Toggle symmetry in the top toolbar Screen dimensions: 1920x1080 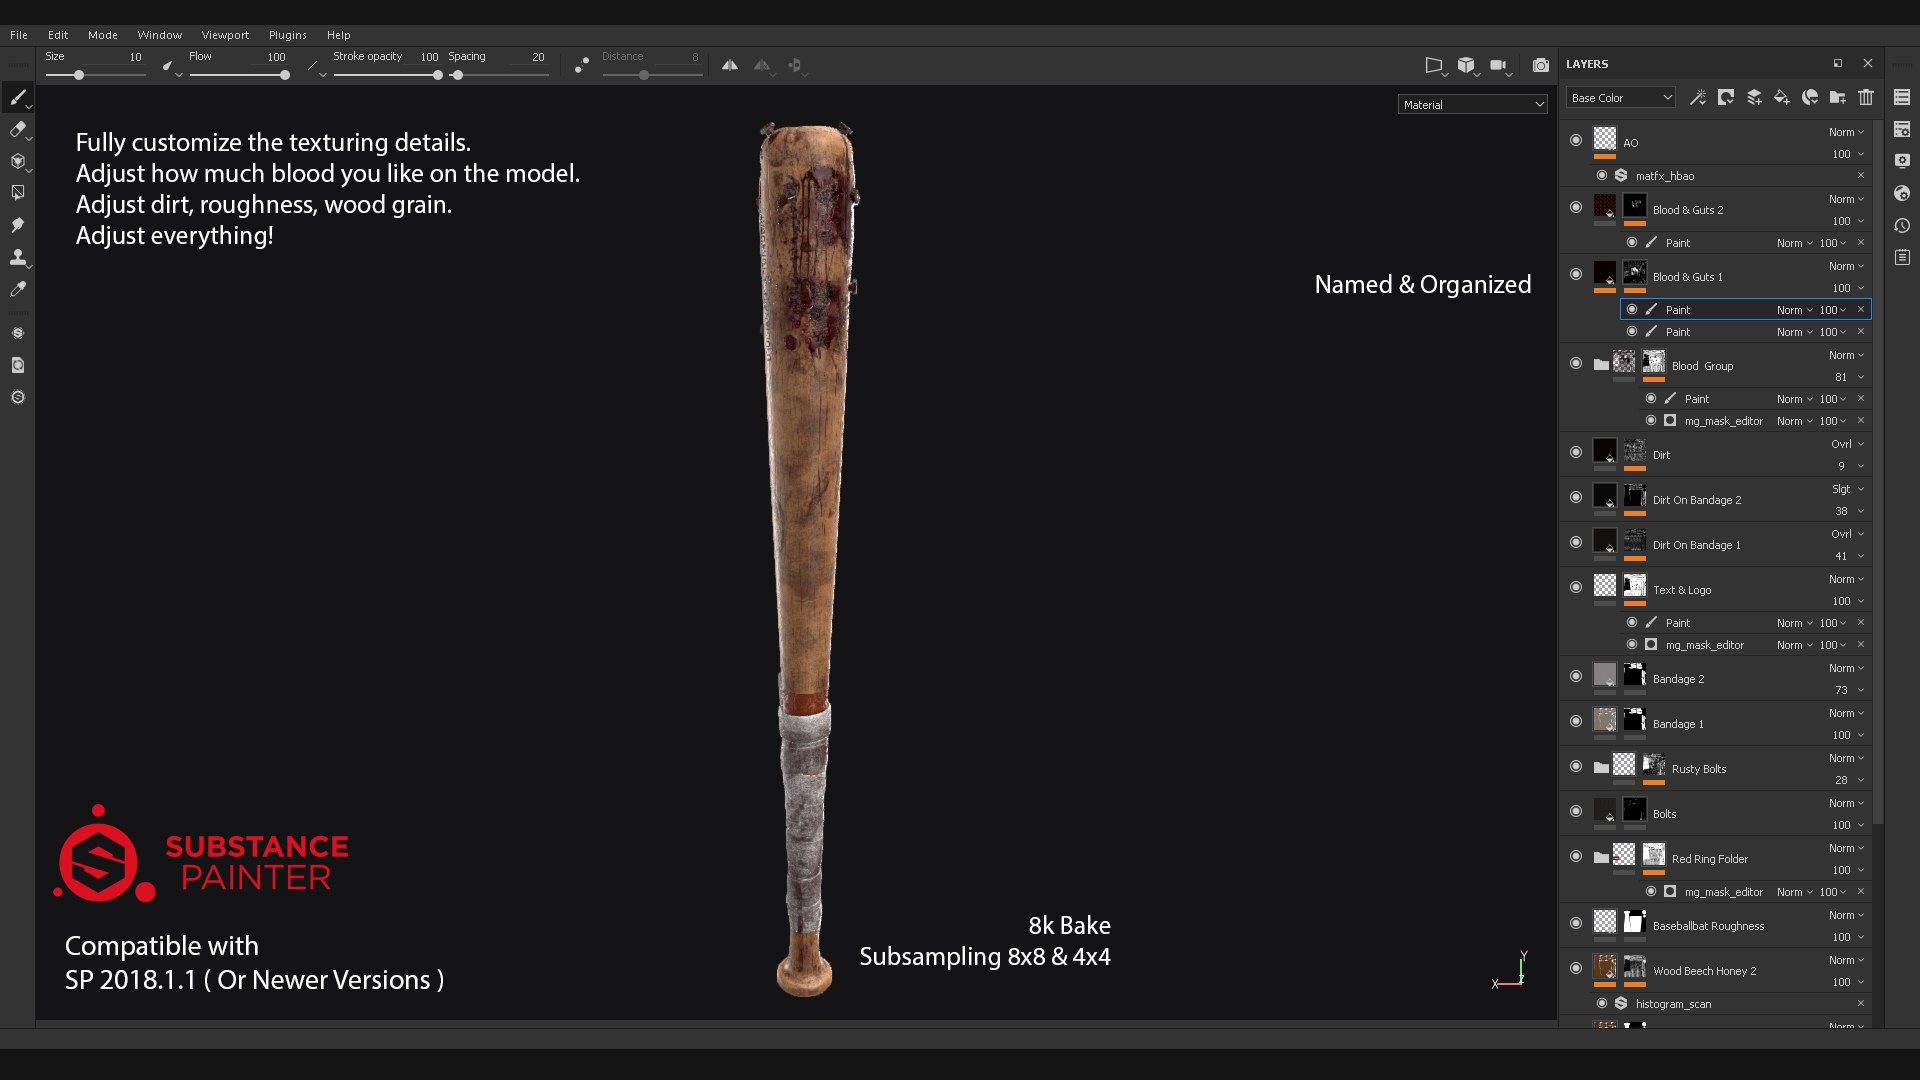tap(730, 65)
